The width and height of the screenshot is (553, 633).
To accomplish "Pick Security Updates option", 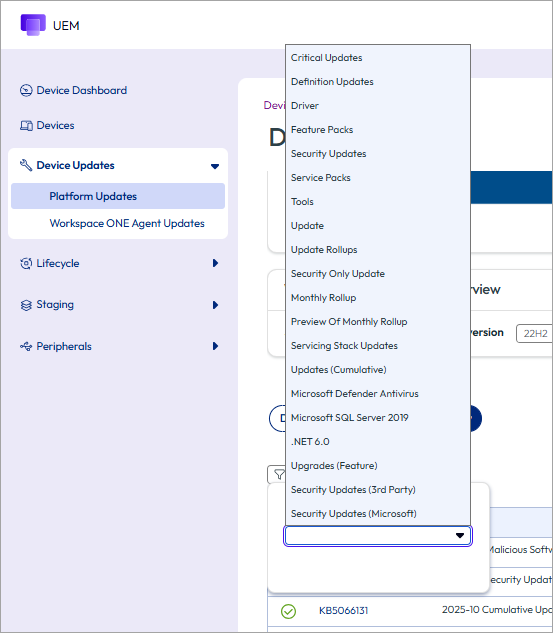I will coord(378,154).
